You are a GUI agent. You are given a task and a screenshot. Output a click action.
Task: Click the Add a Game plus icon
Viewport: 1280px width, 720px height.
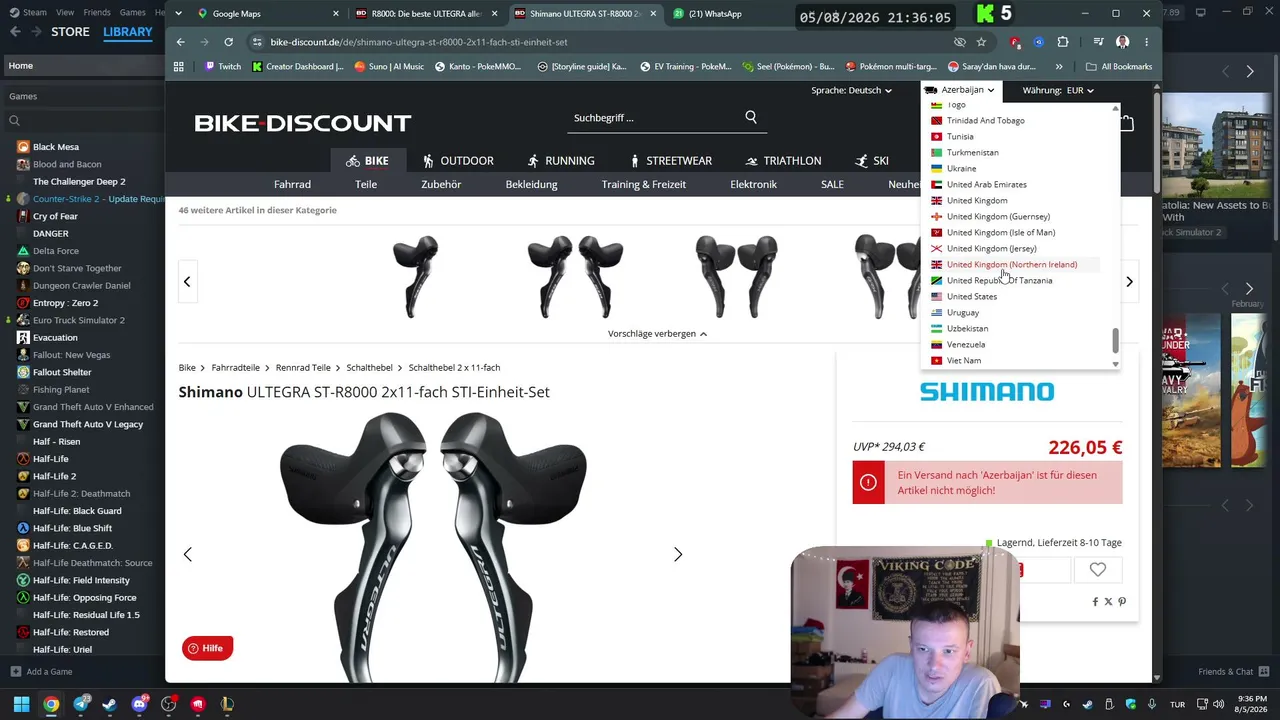click(14, 672)
